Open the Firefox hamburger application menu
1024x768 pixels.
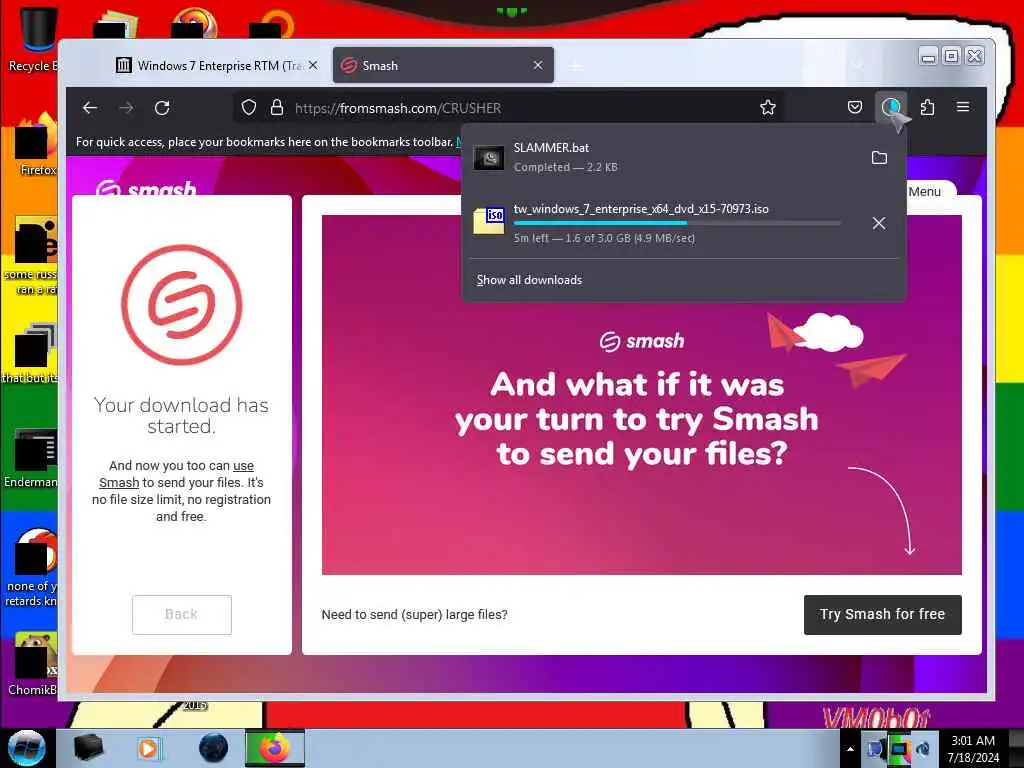pos(963,107)
